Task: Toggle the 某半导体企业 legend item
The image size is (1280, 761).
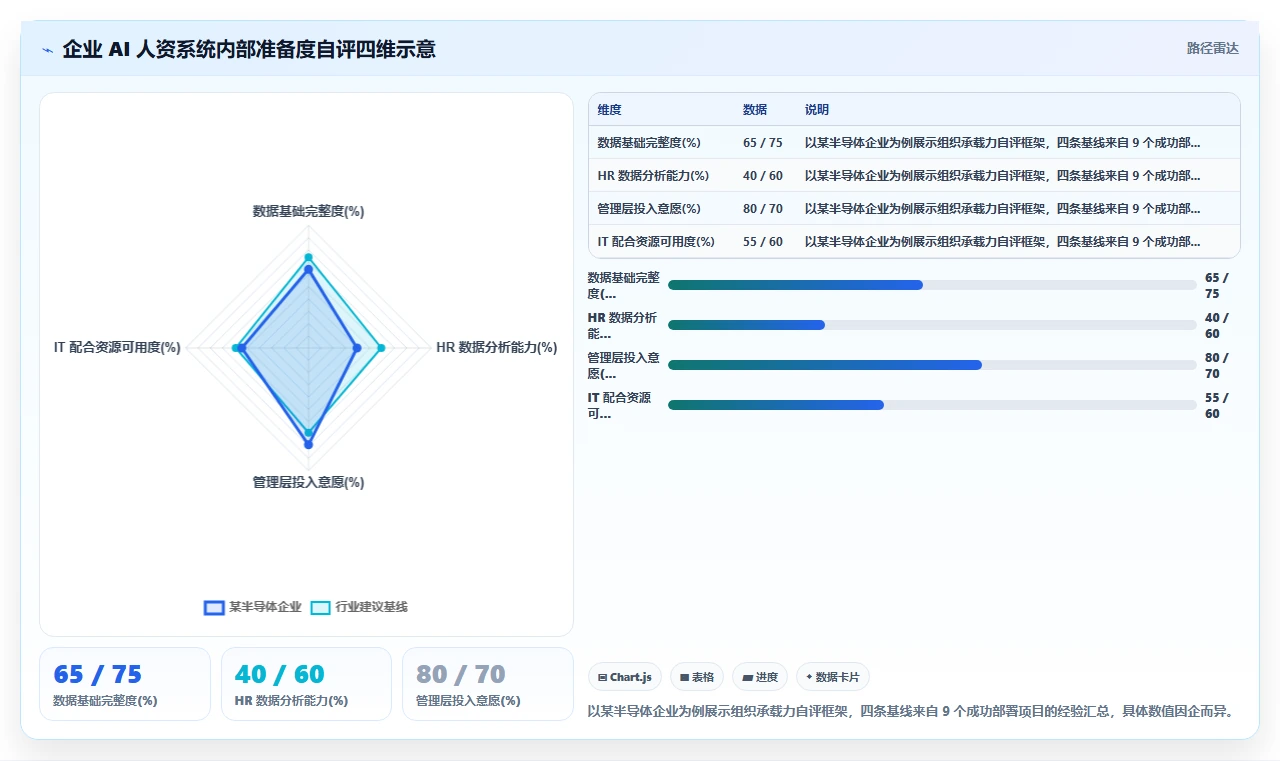Action: tap(253, 607)
